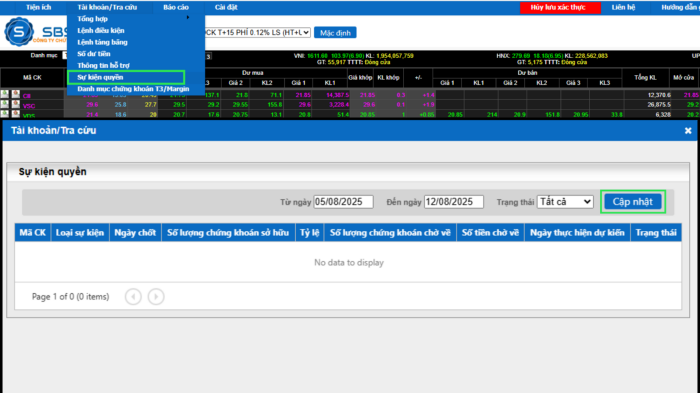Go to previous page of results

[133, 297]
